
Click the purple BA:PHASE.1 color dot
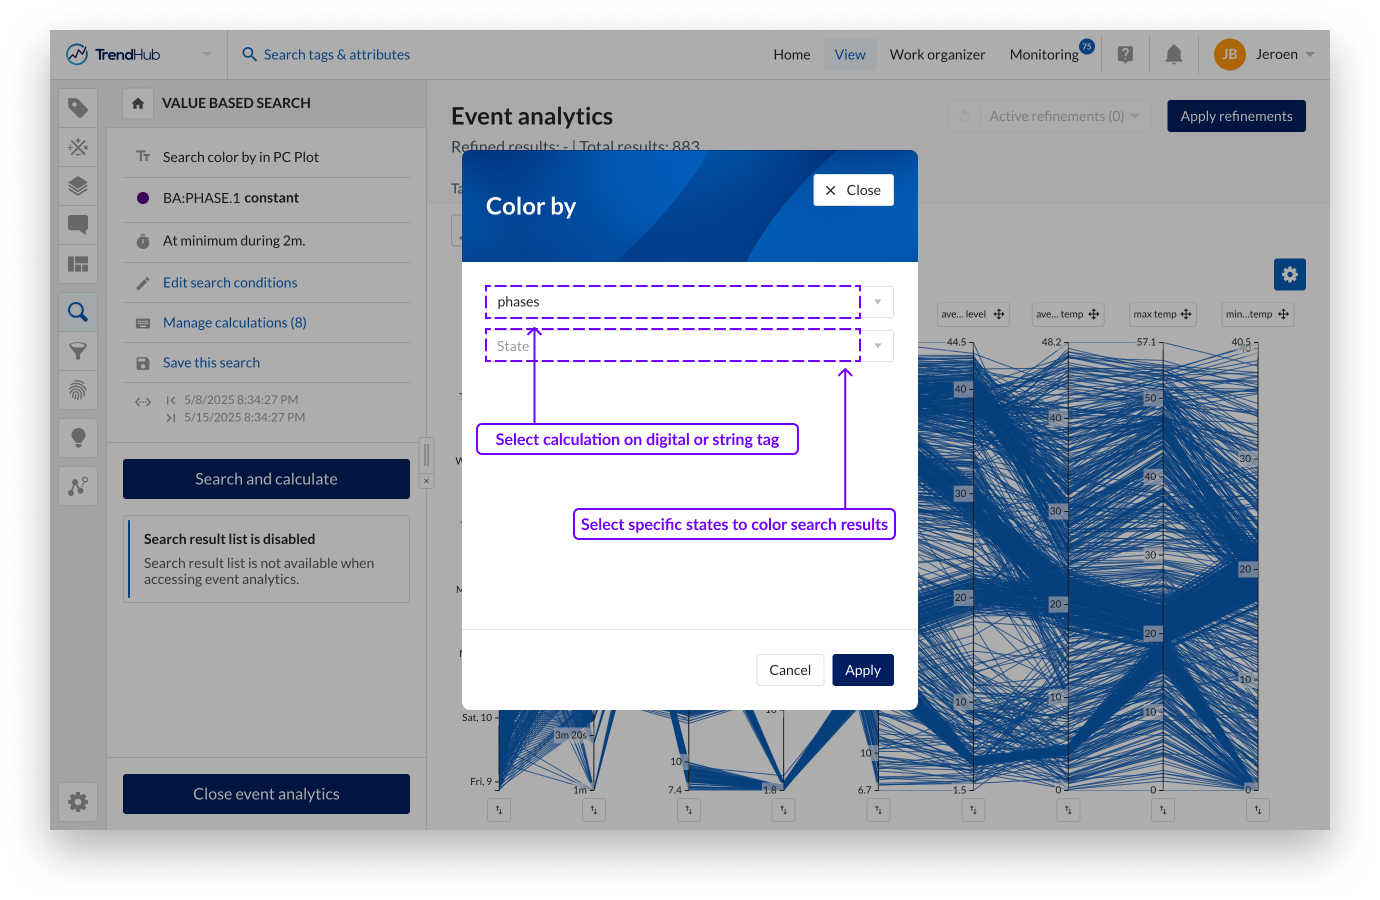coord(143,198)
